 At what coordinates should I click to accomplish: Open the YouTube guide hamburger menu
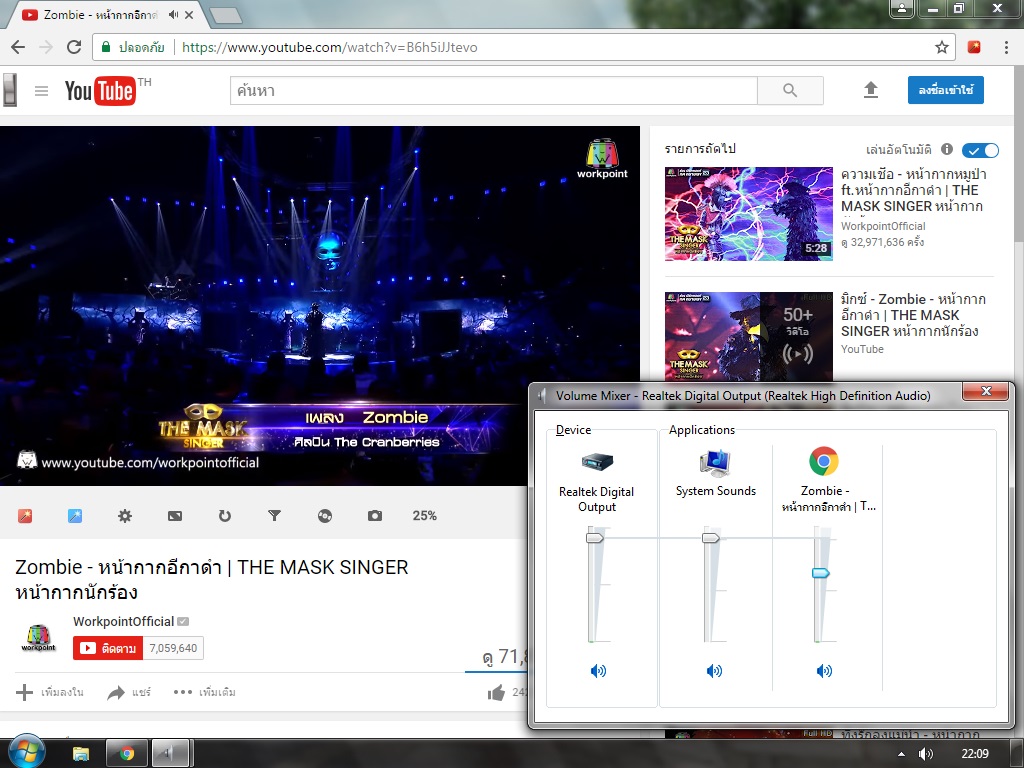click(42, 91)
